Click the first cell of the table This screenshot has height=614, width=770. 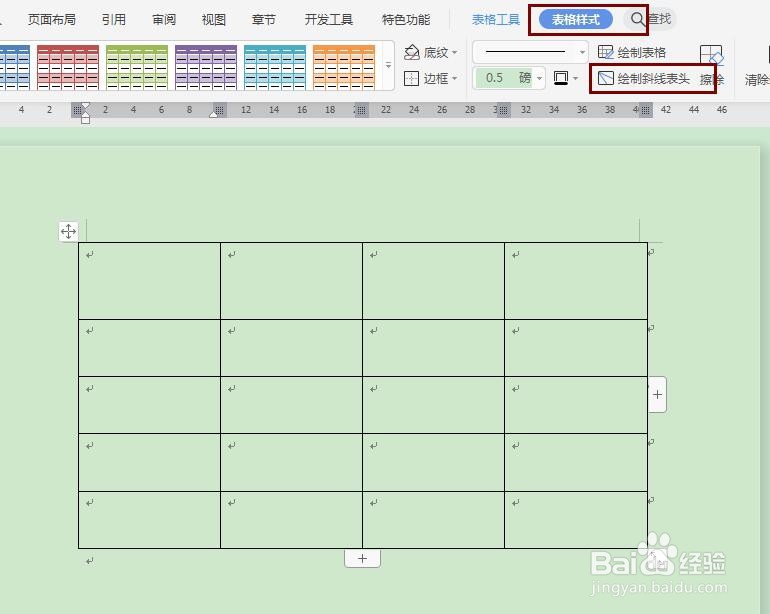click(x=149, y=281)
